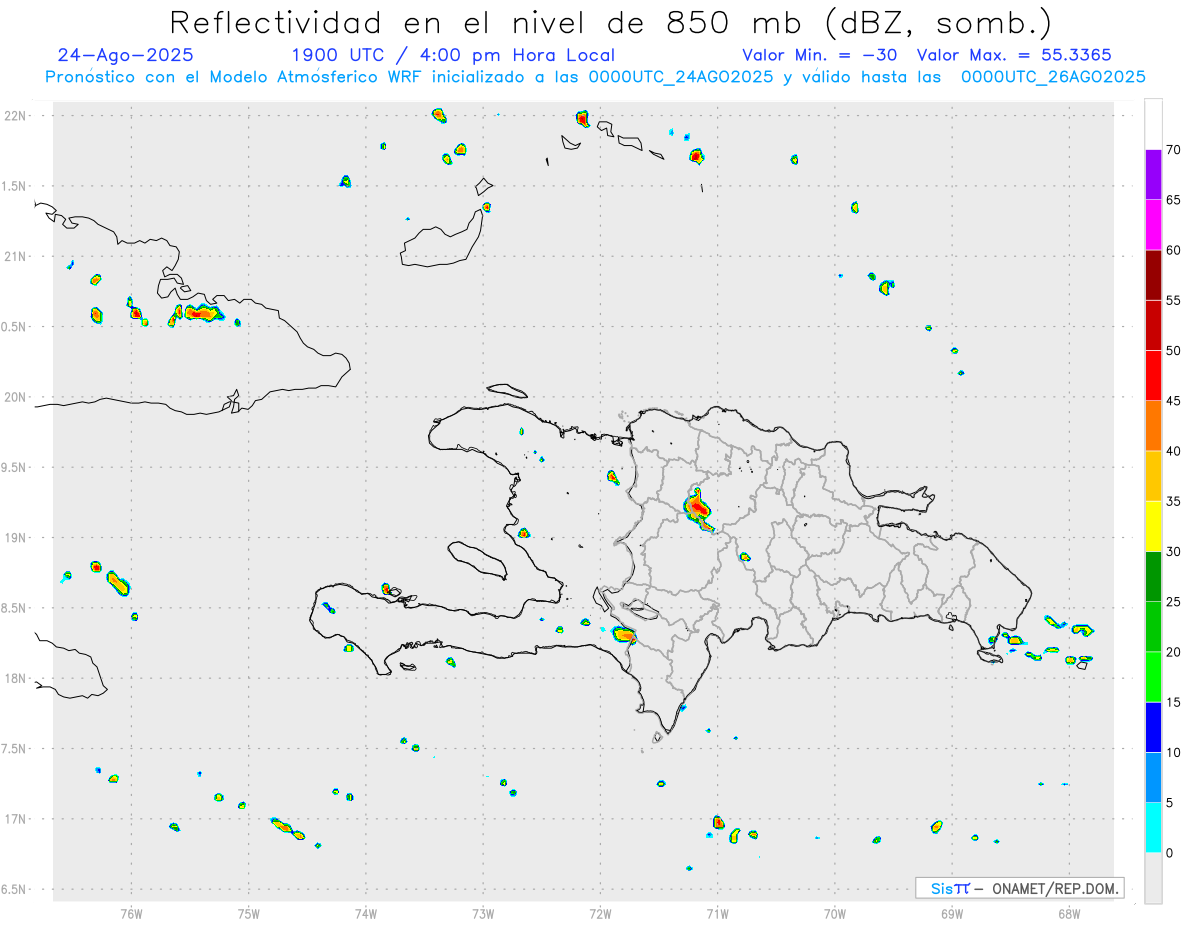
Task: Click the latitude axis label '20N'
Action: (16, 397)
